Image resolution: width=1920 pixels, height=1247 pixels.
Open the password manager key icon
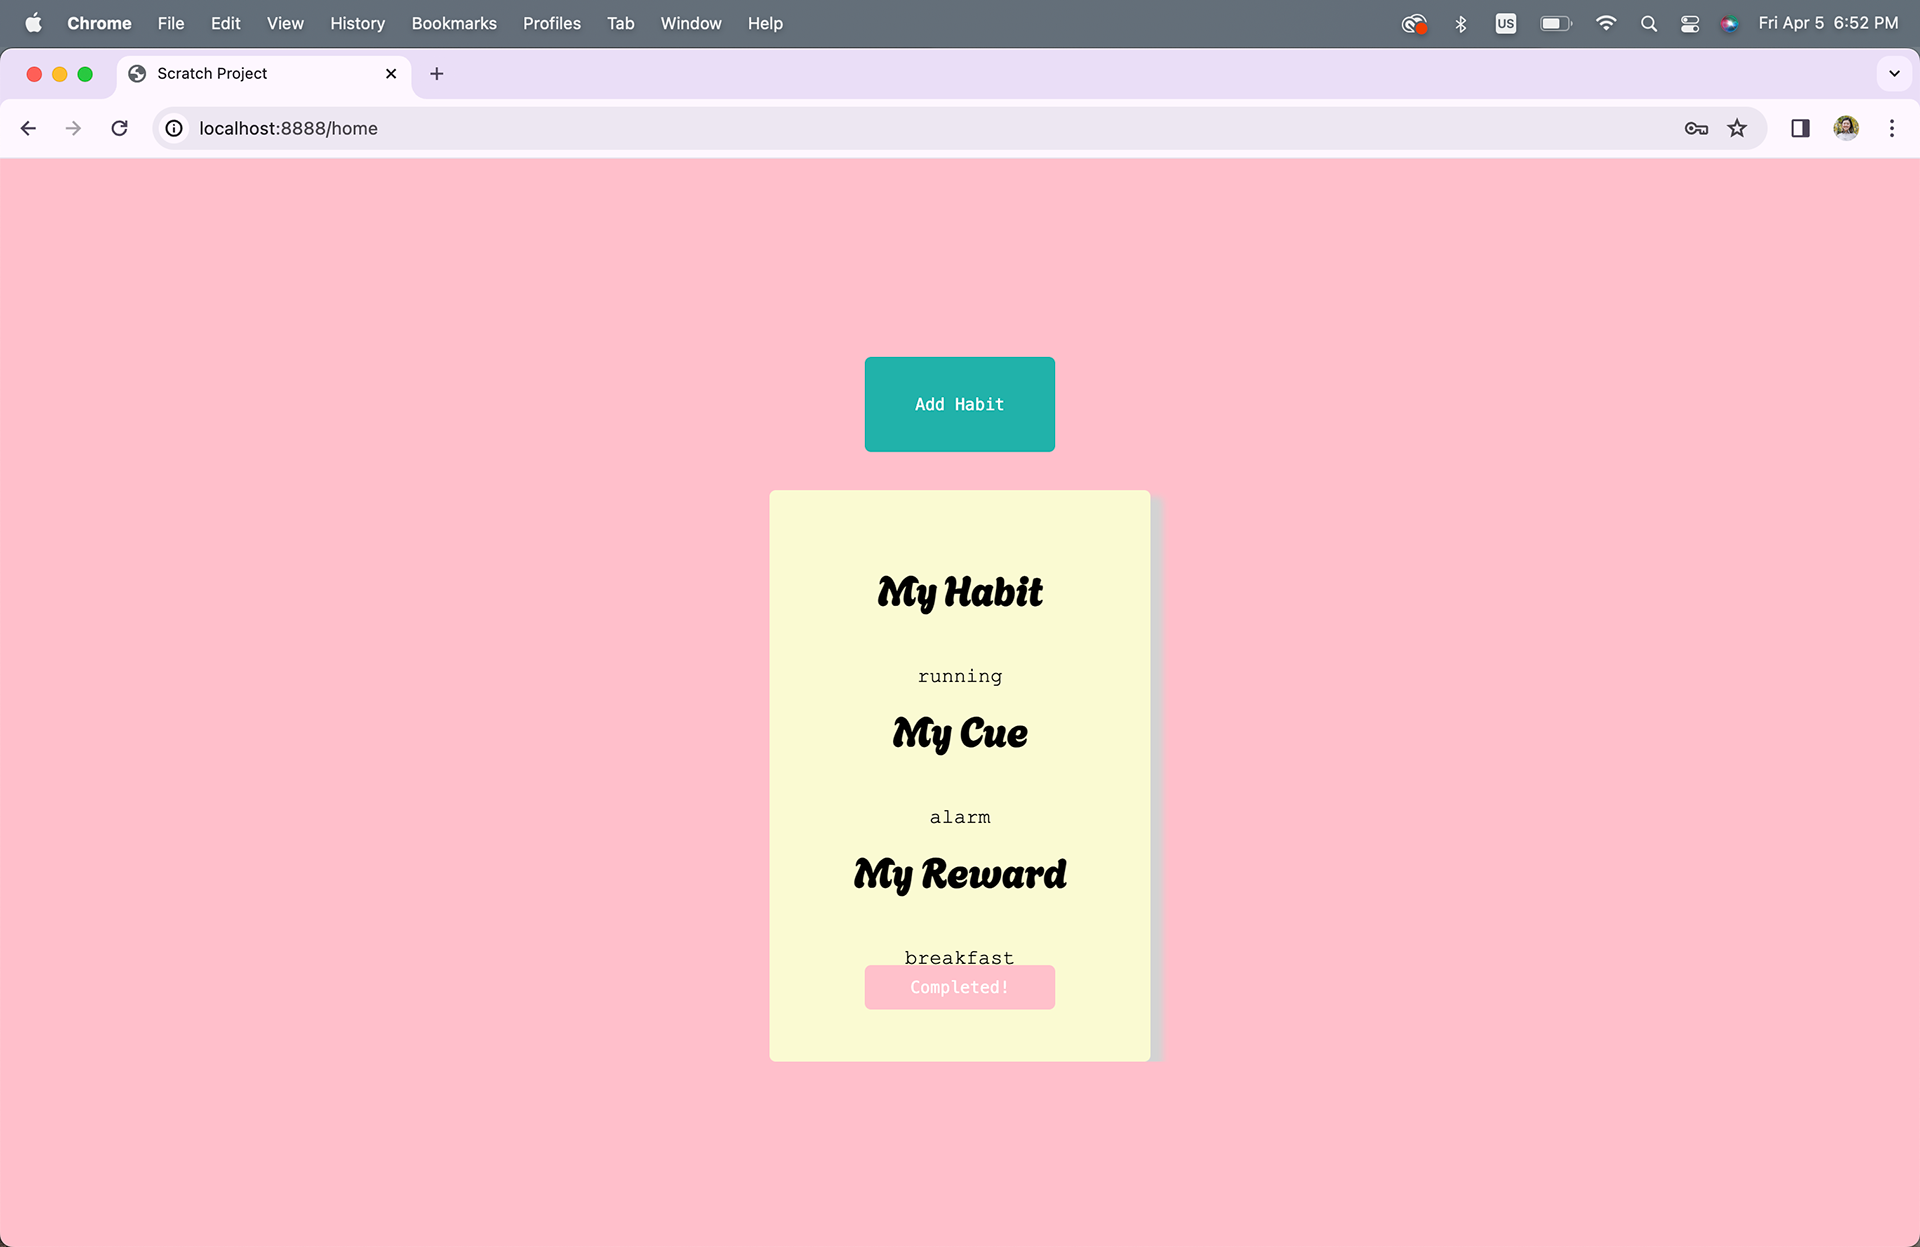pos(1696,128)
